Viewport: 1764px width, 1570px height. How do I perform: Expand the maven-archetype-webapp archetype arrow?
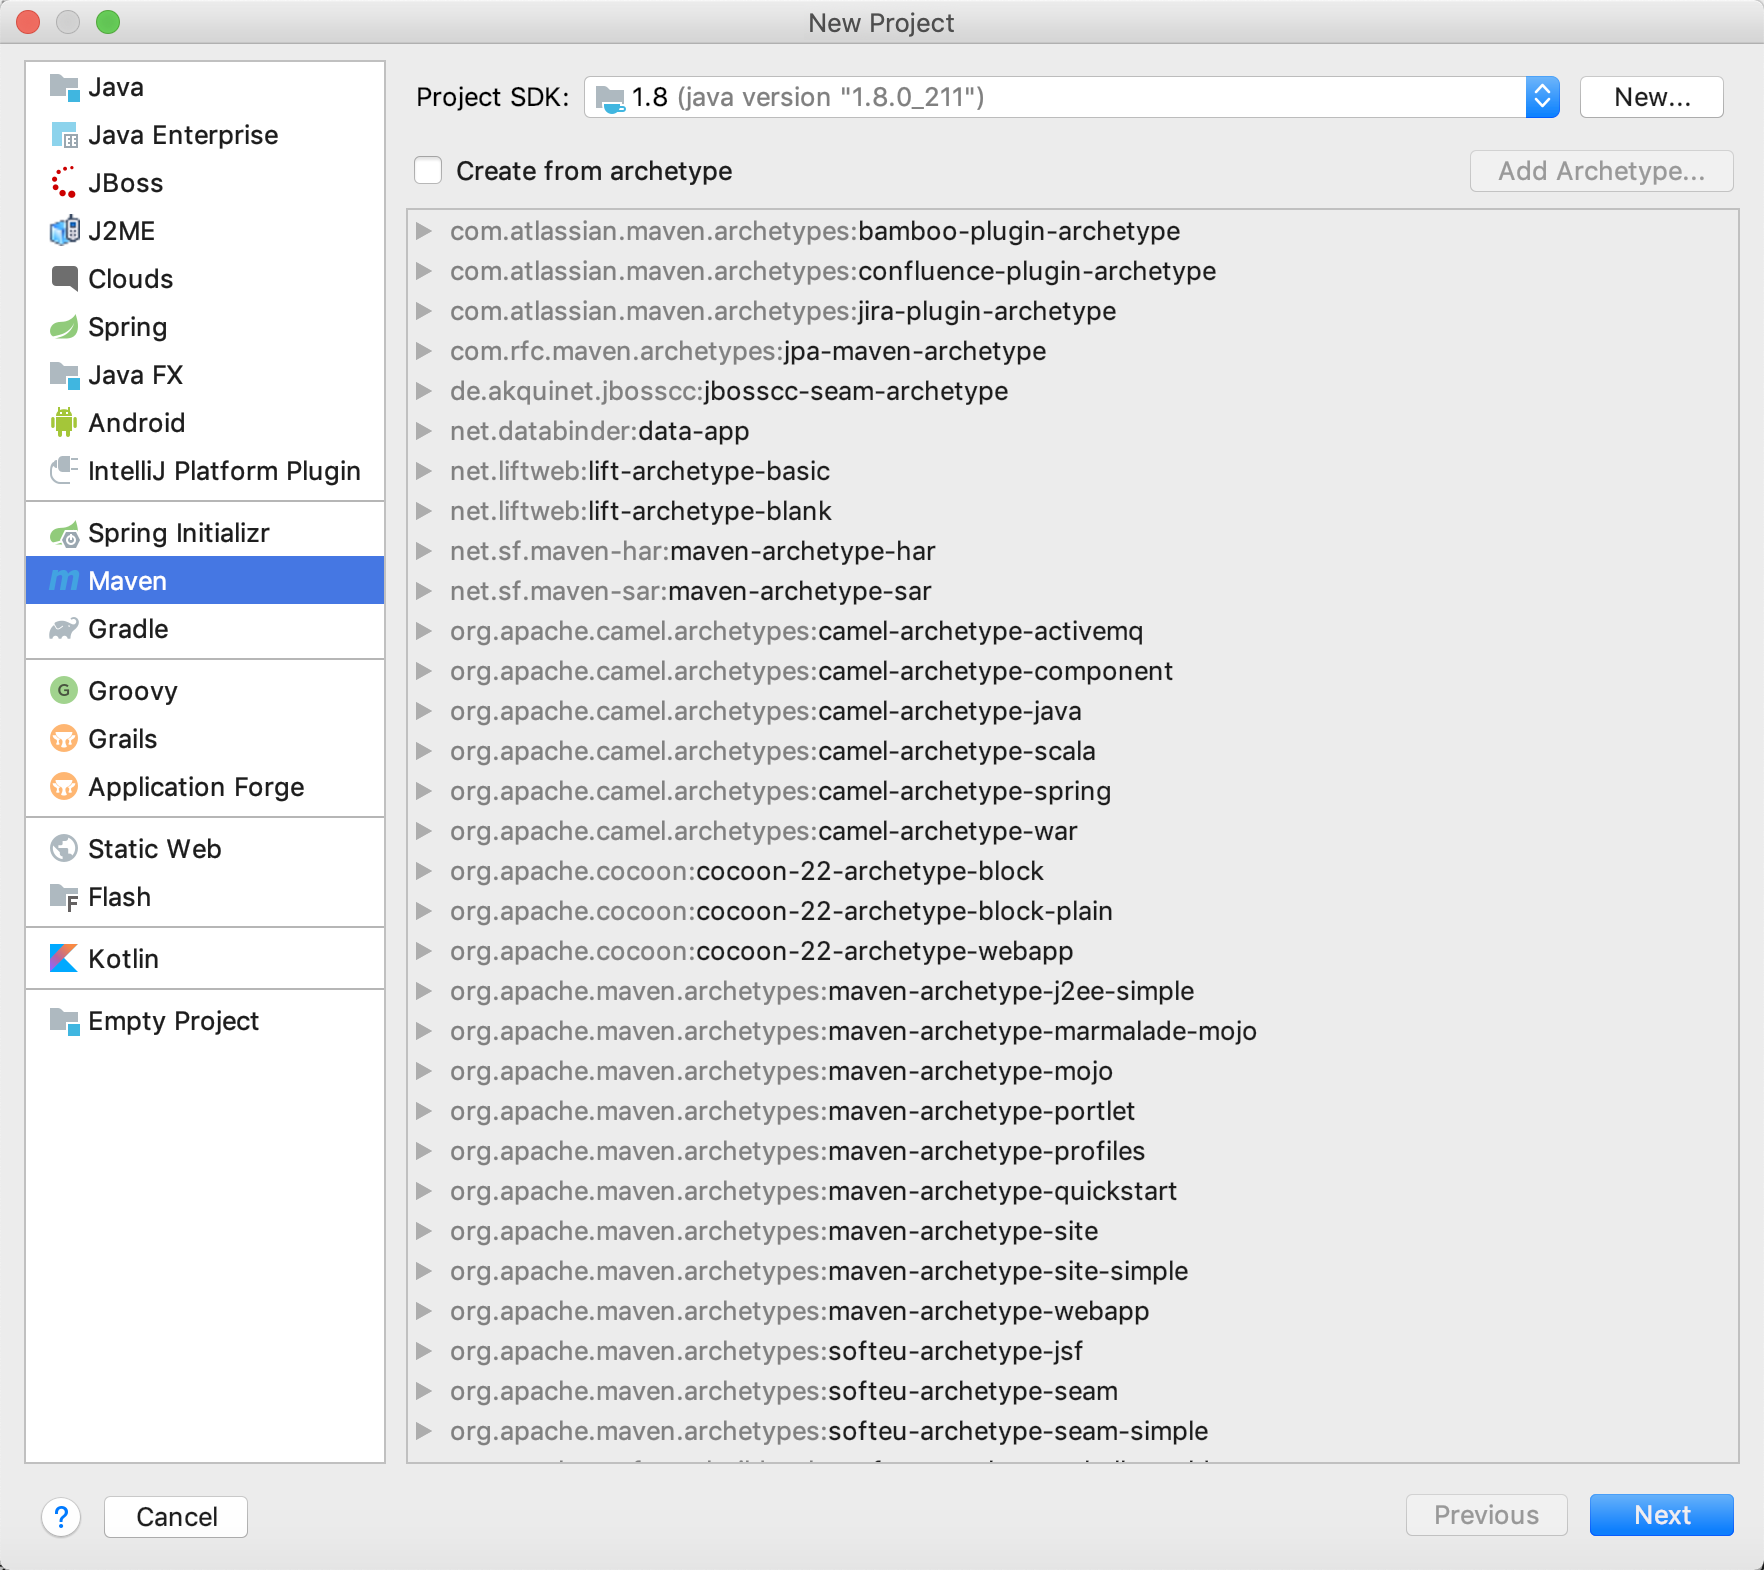click(424, 1311)
